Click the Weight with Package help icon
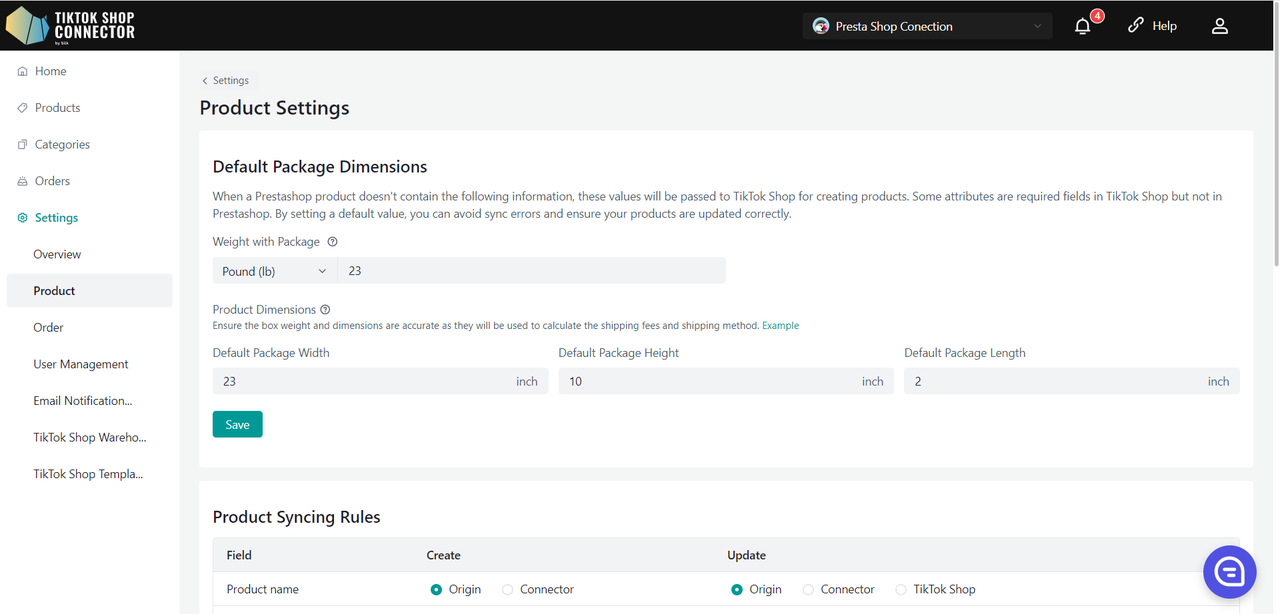 click(333, 242)
